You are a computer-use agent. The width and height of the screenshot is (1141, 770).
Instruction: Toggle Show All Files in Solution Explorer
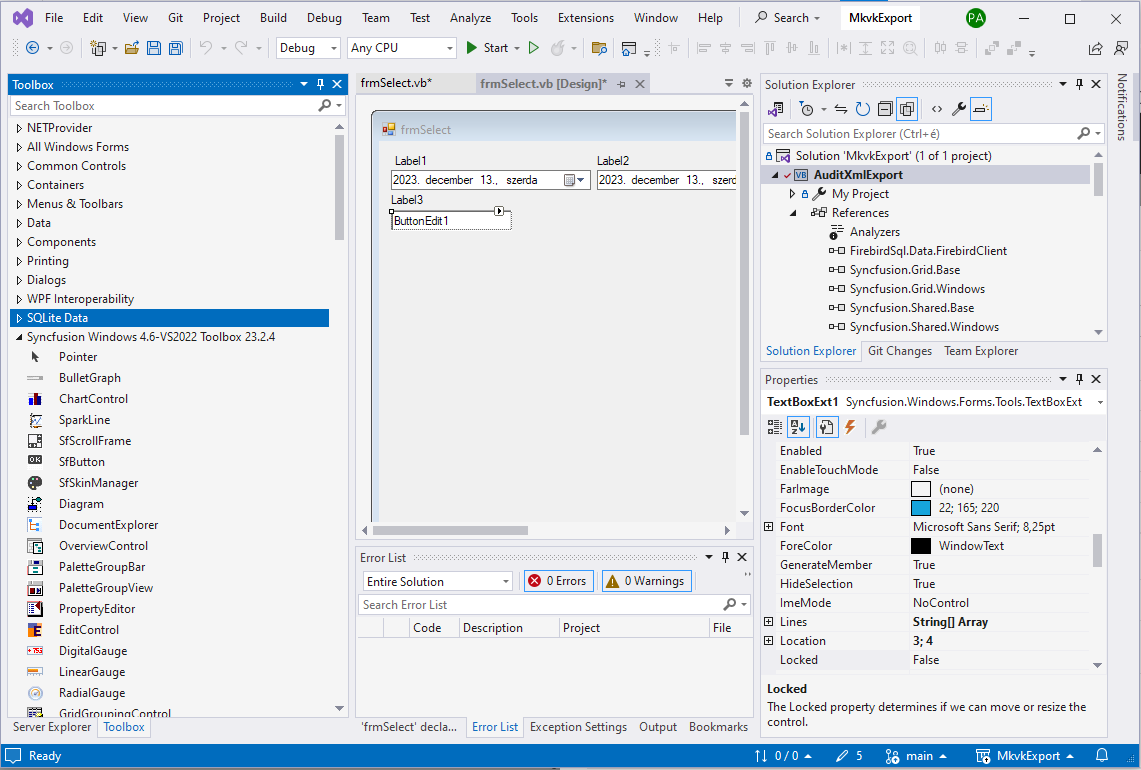(907, 109)
